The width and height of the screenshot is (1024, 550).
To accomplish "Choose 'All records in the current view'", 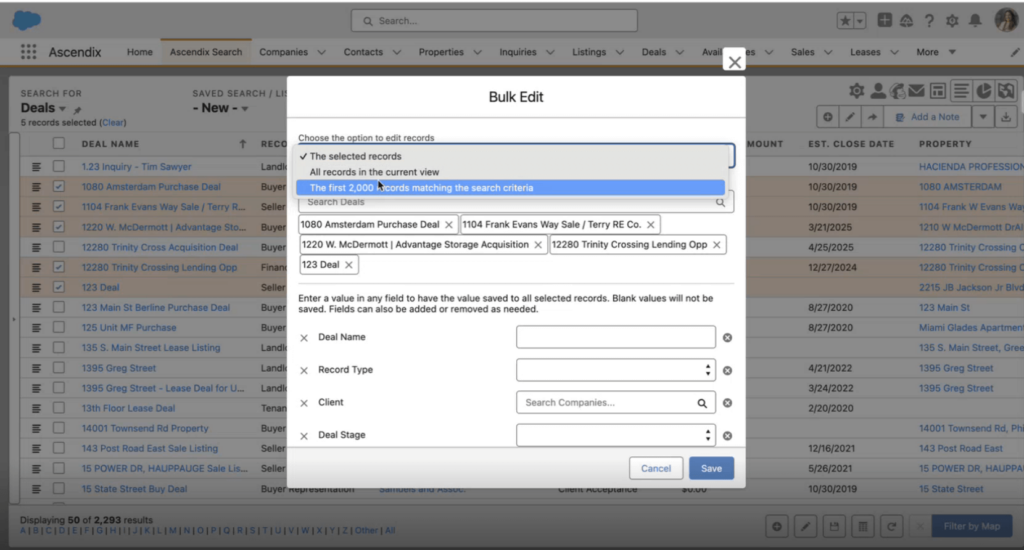I will click(511, 172).
